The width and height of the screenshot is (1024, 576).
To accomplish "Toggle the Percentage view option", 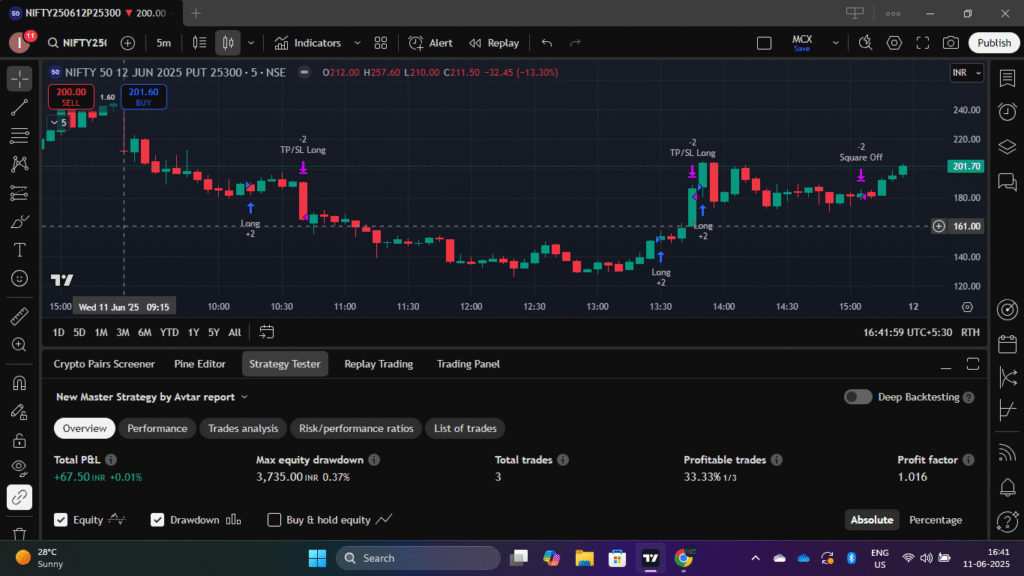I will tap(935, 520).
